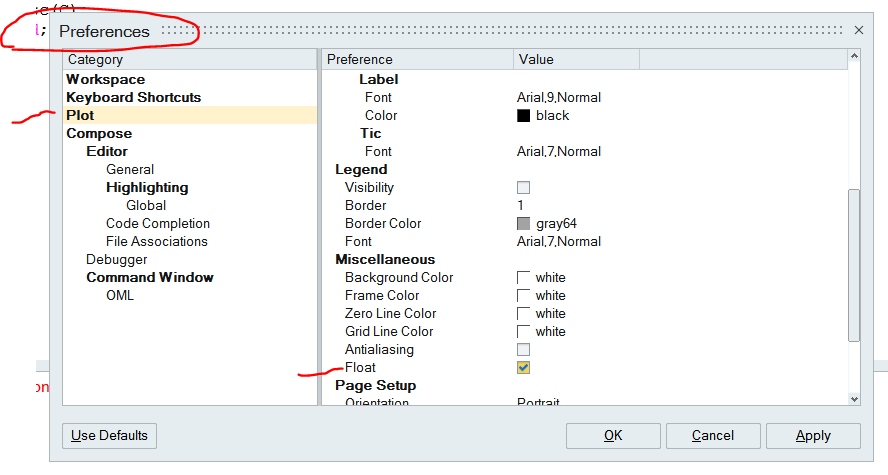This screenshot has height=475, width=888.
Task: Select the Workspace category
Action: click(x=105, y=79)
